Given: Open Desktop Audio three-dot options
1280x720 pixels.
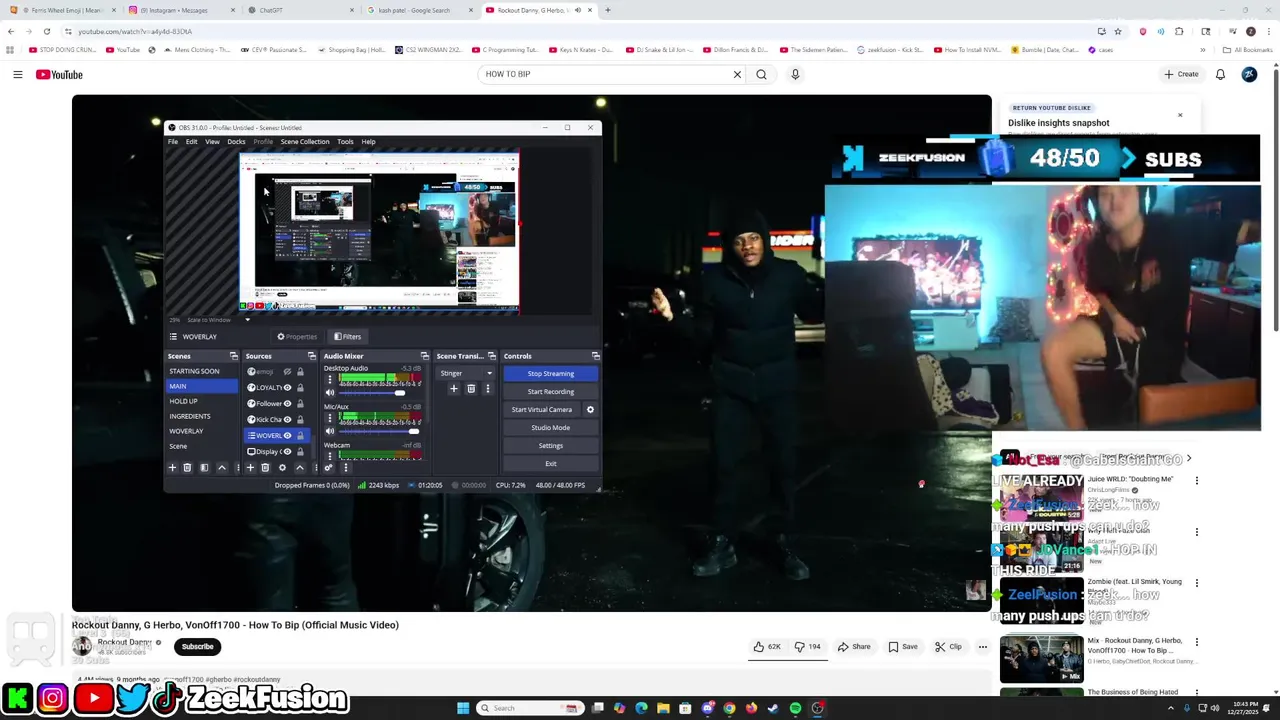Looking at the screenshot, I should (x=330, y=380).
